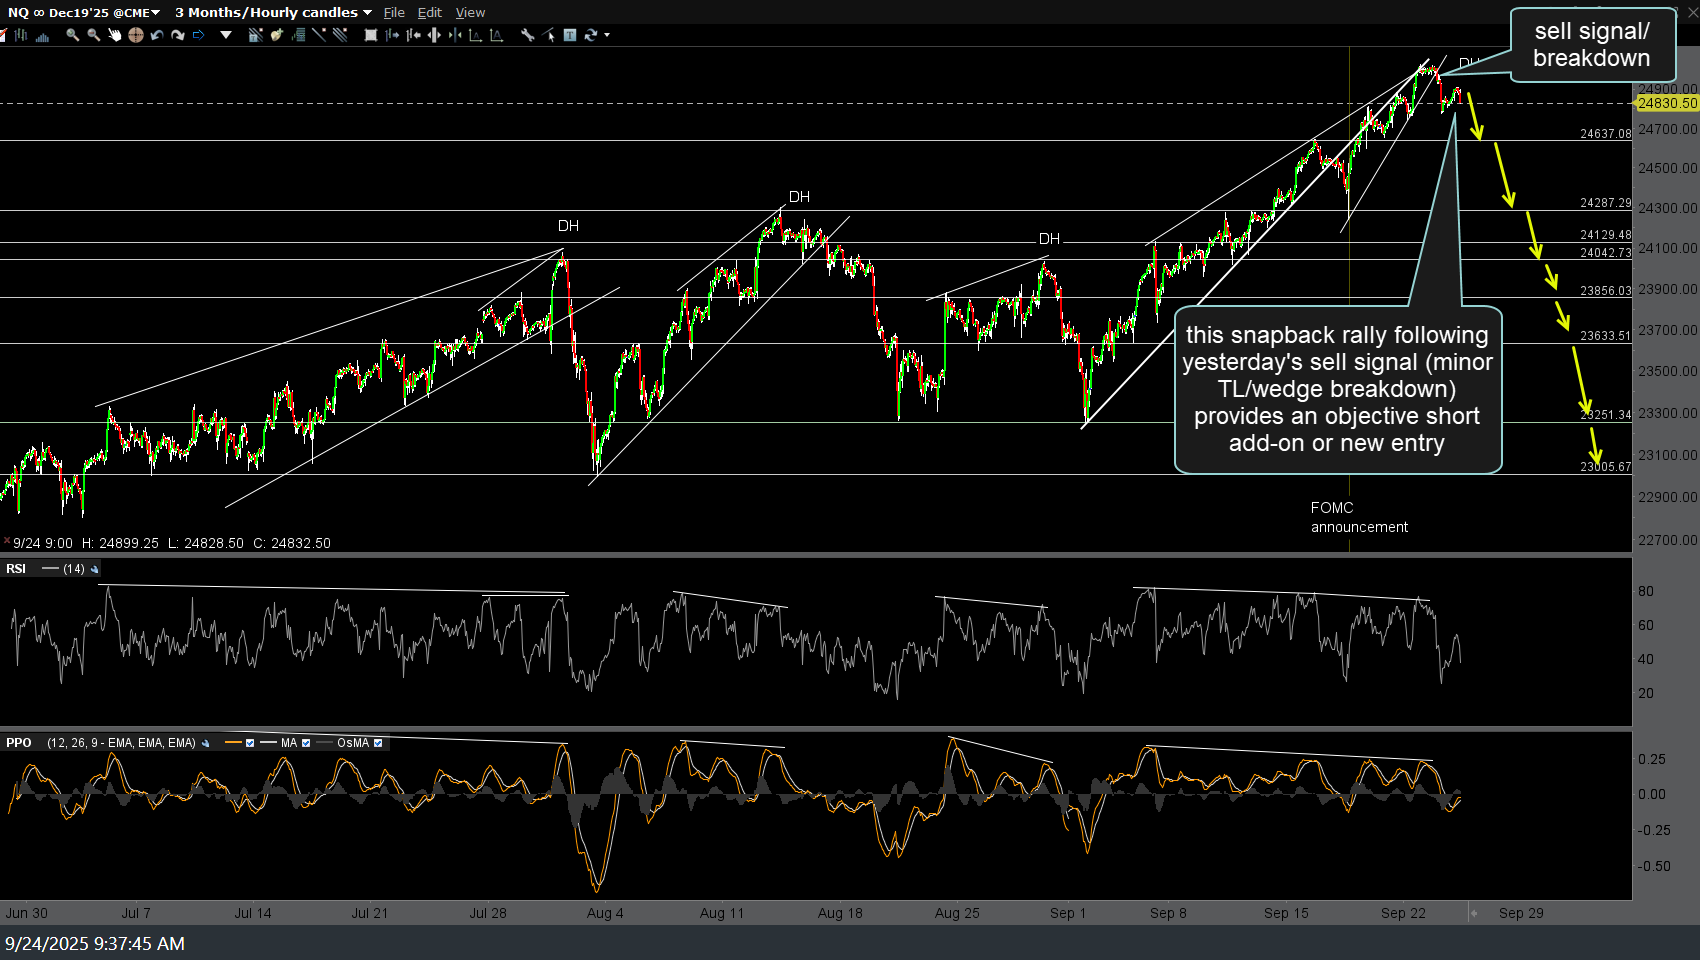Select the Parallel Lines channel tool
This screenshot has width=1700, height=960.
pyautogui.click(x=341, y=35)
